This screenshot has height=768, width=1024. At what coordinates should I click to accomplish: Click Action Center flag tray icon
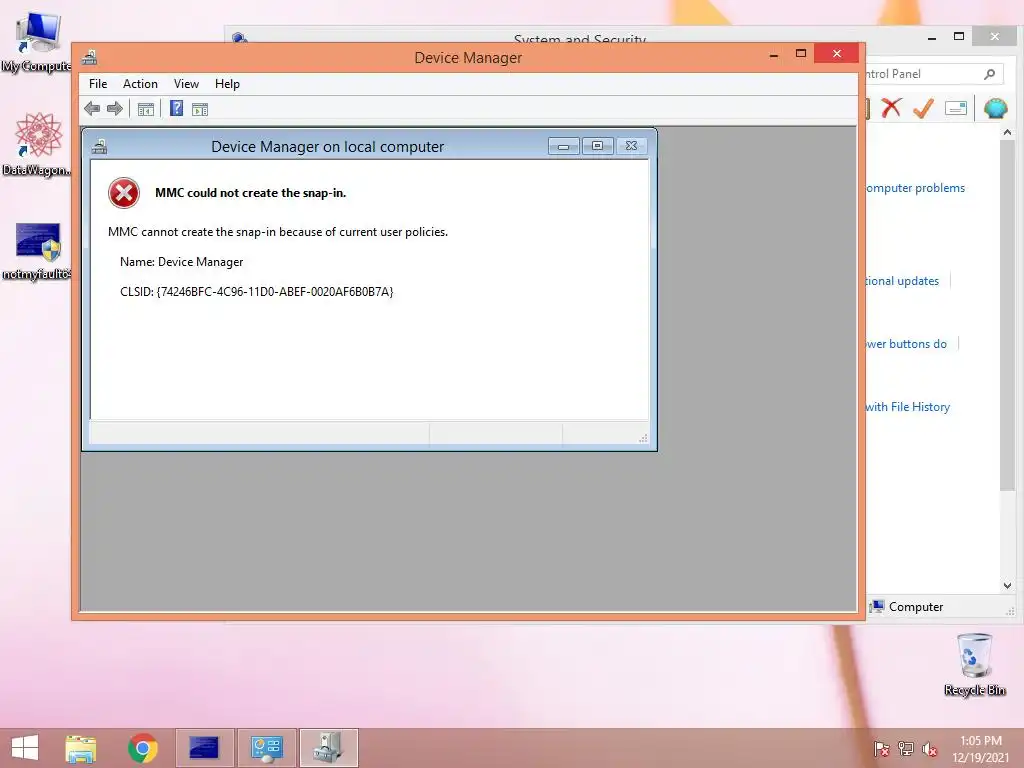point(881,749)
